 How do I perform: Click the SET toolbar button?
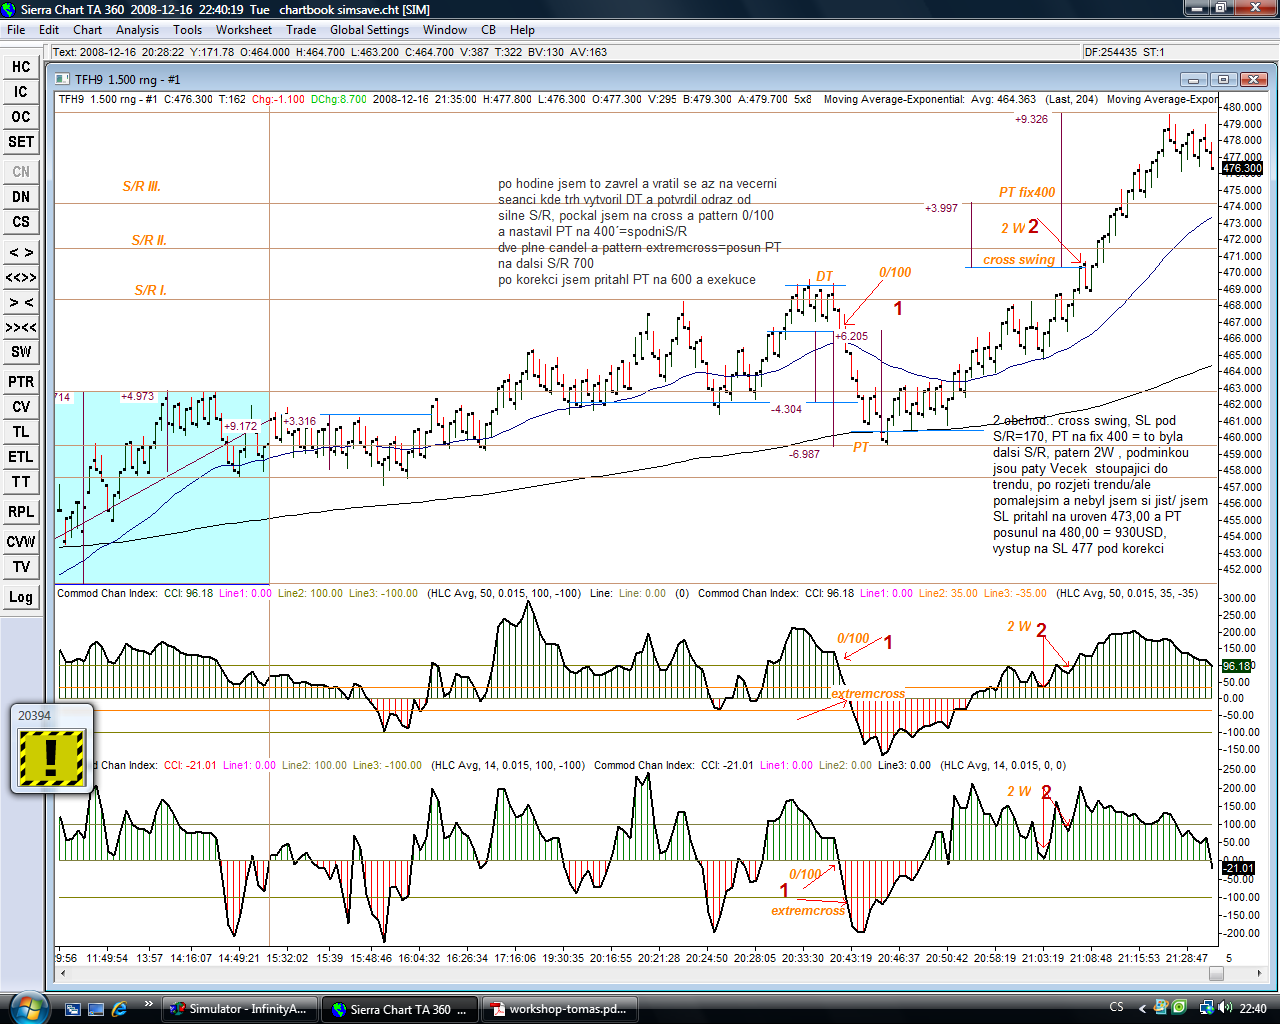coord(21,142)
